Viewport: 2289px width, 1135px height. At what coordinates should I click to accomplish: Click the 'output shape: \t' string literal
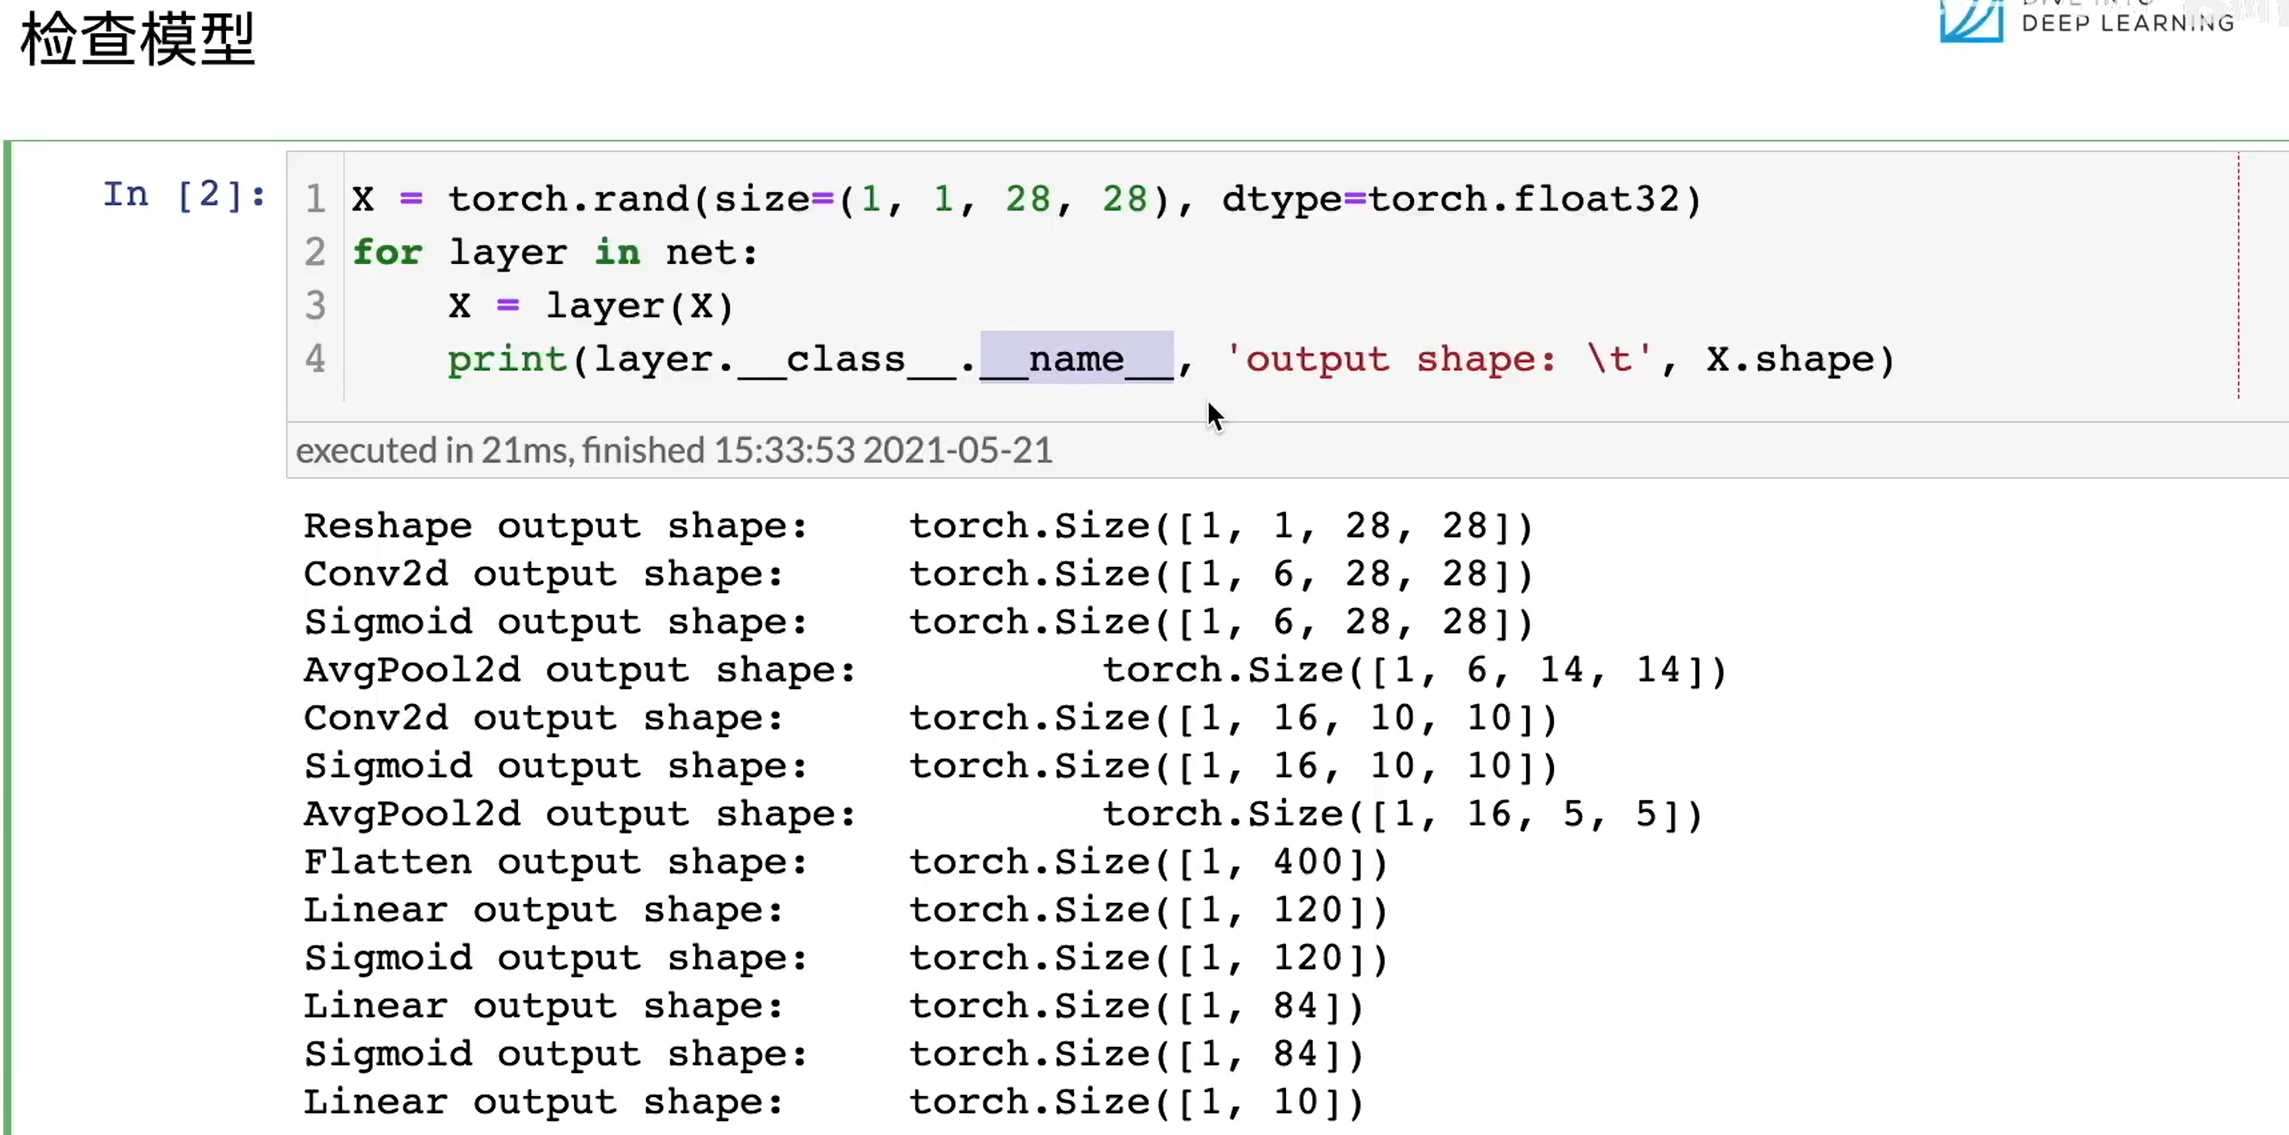[1438, 359]
